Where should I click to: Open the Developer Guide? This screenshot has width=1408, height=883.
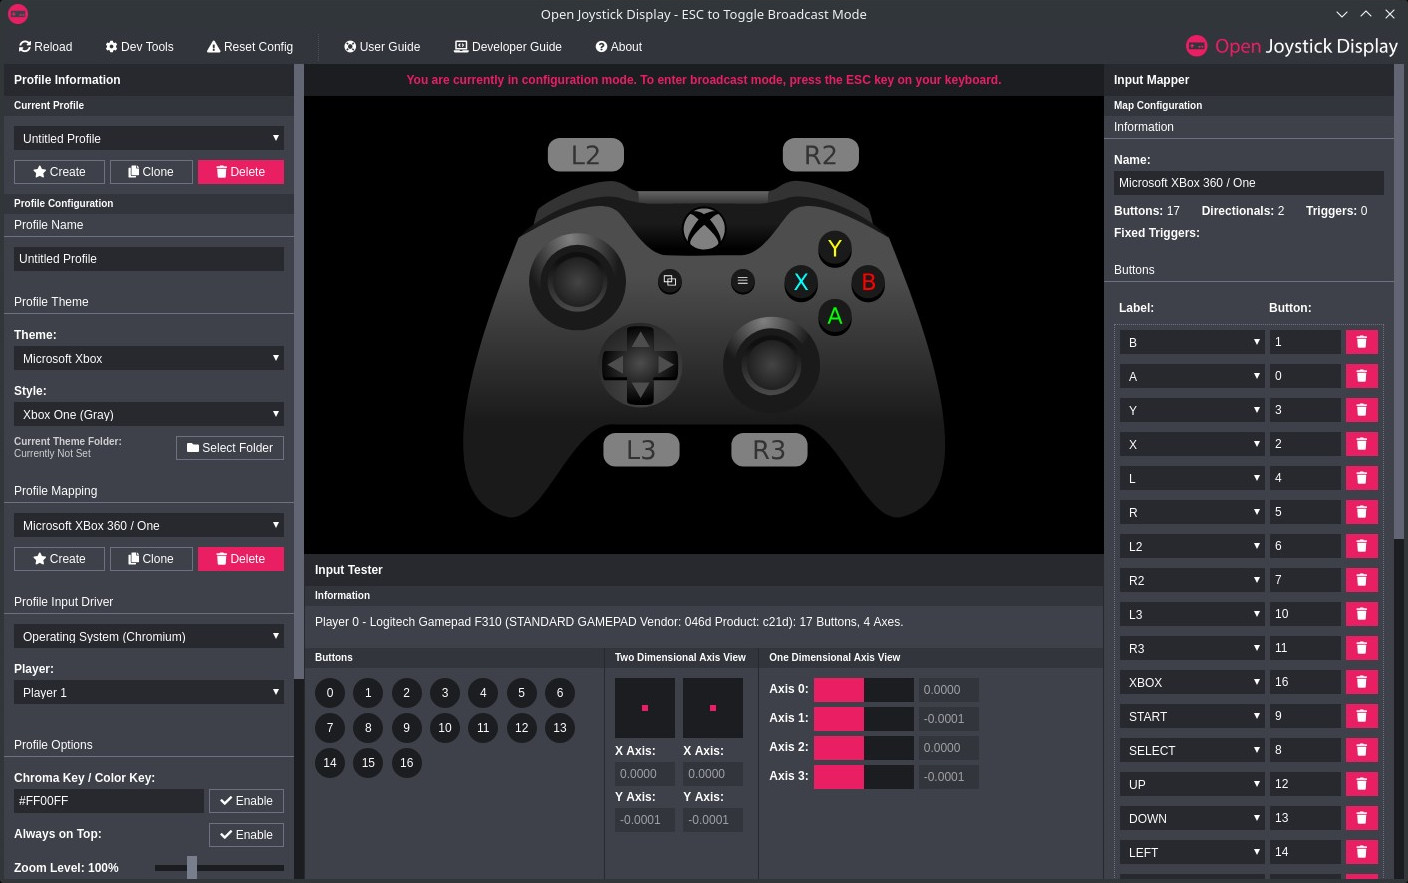coord(508,47)
